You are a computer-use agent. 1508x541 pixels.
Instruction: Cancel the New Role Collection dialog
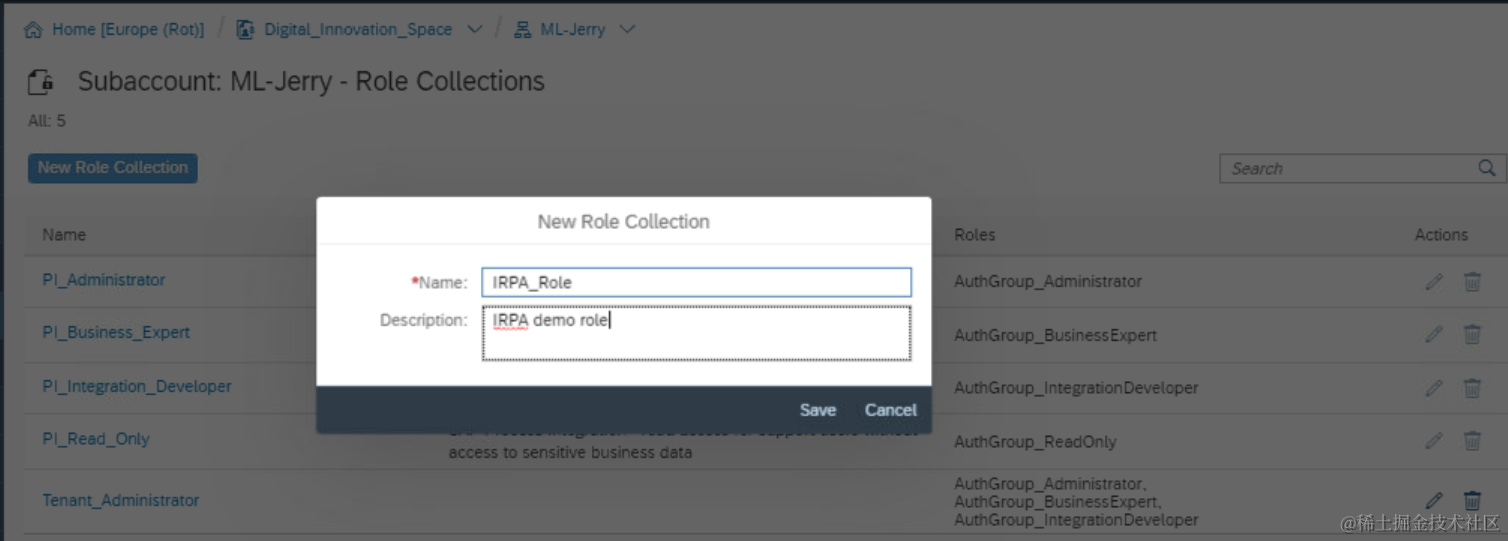point(890,410)
